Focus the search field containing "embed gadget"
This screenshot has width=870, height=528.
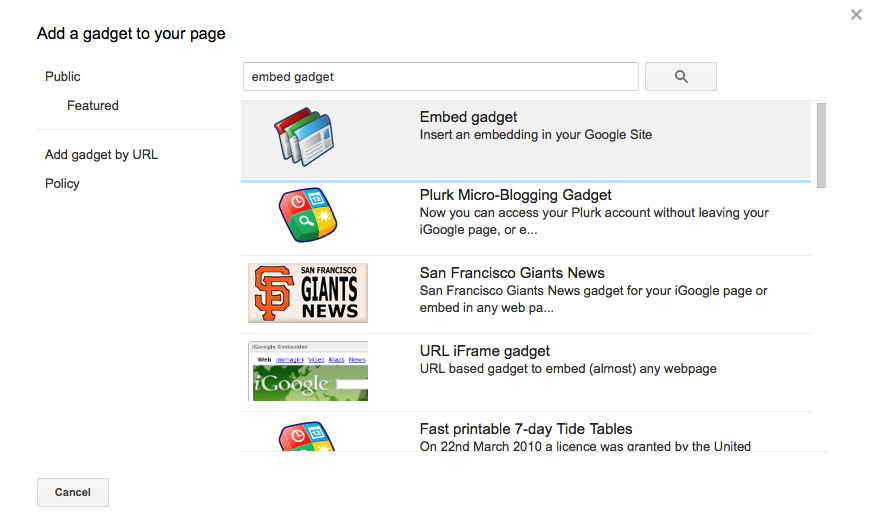(x=440, y=77)
